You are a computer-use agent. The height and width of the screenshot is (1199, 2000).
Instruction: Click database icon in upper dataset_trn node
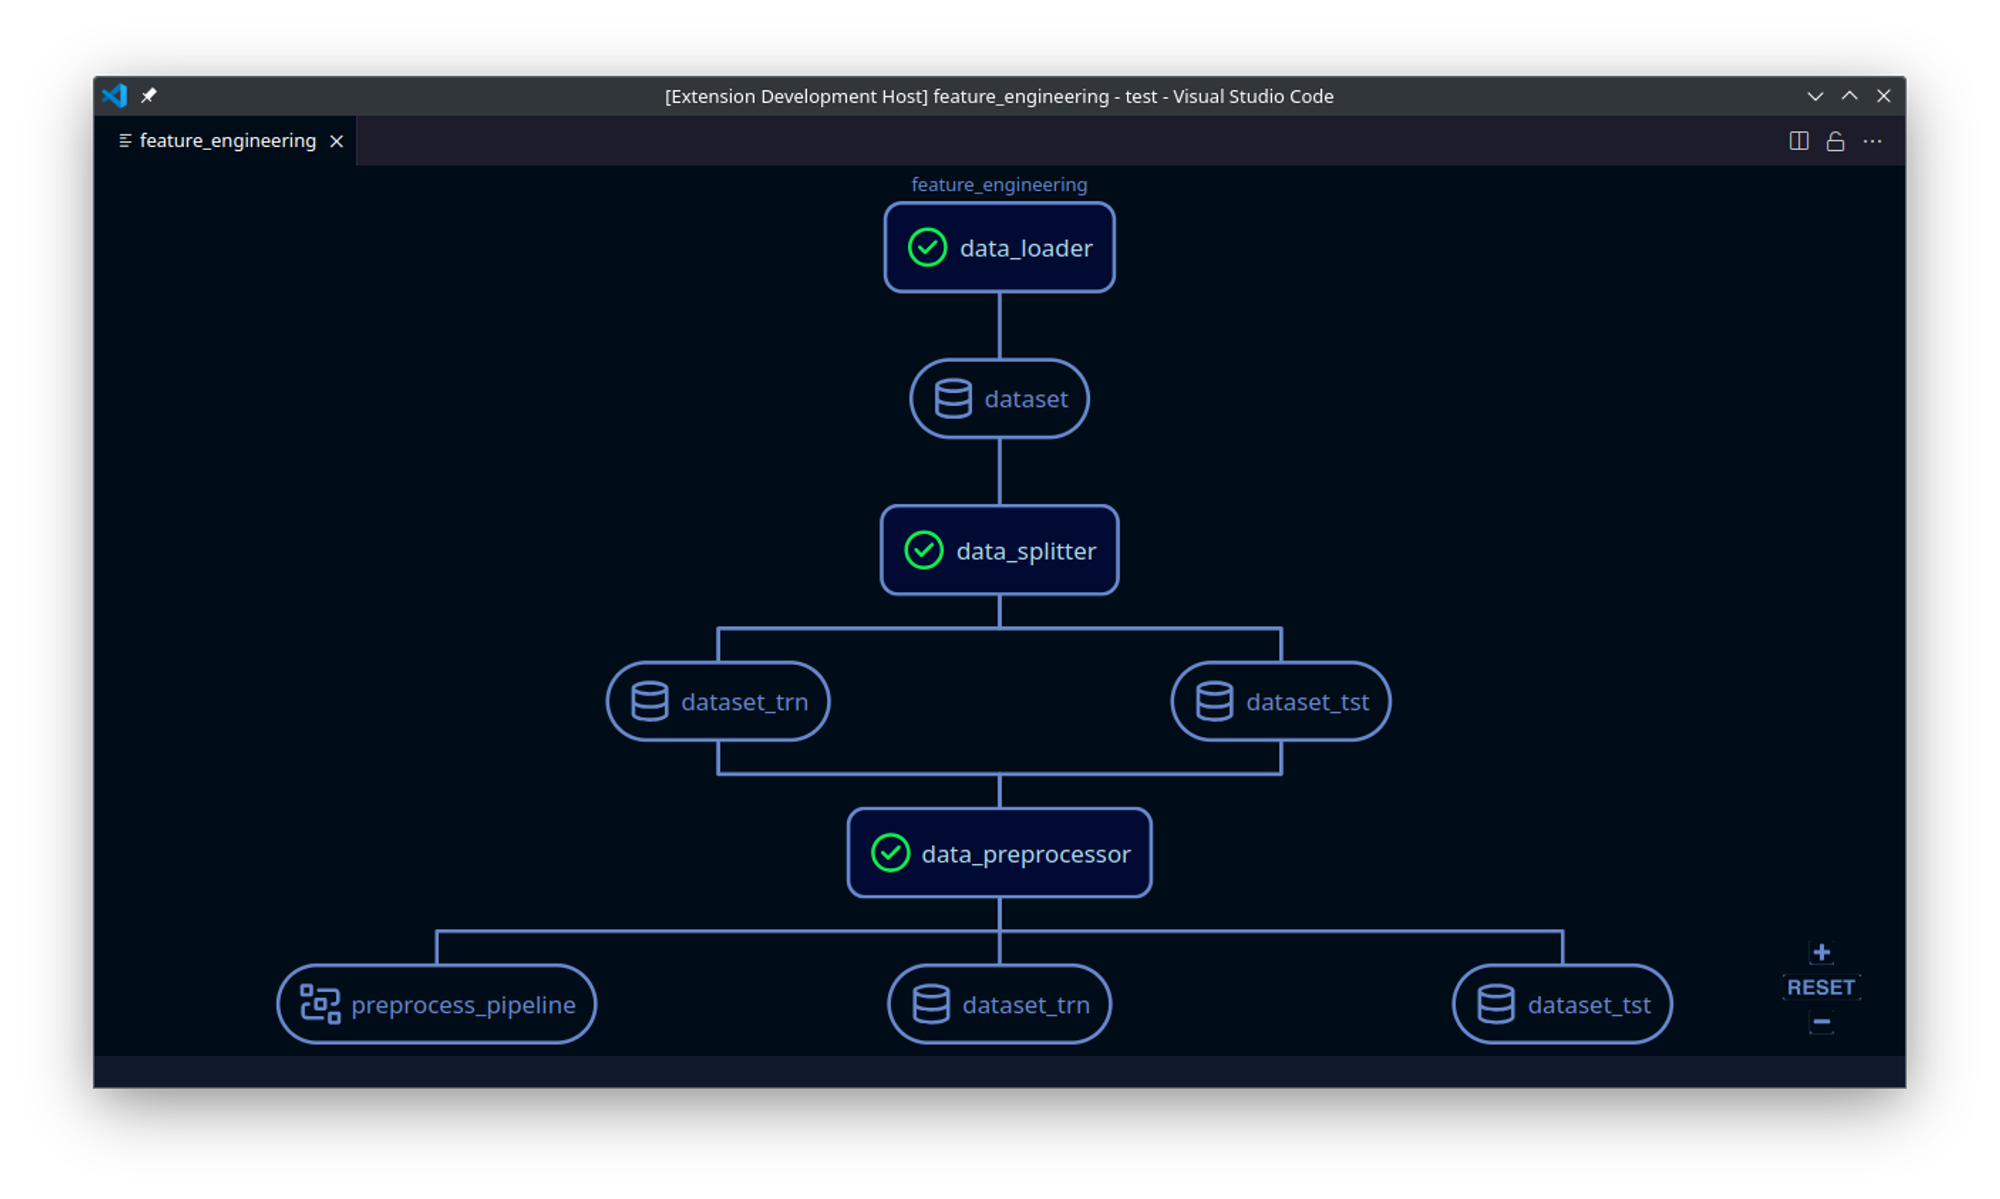(x=649, y=701)
